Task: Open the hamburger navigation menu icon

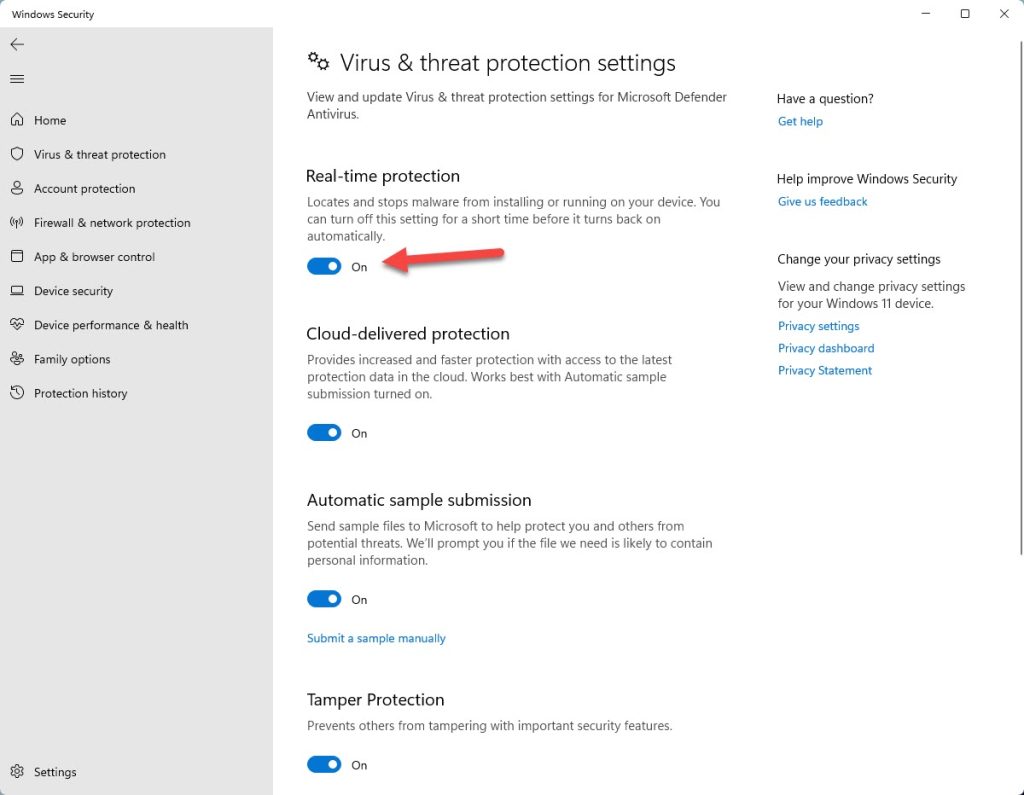Action: (17, 79)
